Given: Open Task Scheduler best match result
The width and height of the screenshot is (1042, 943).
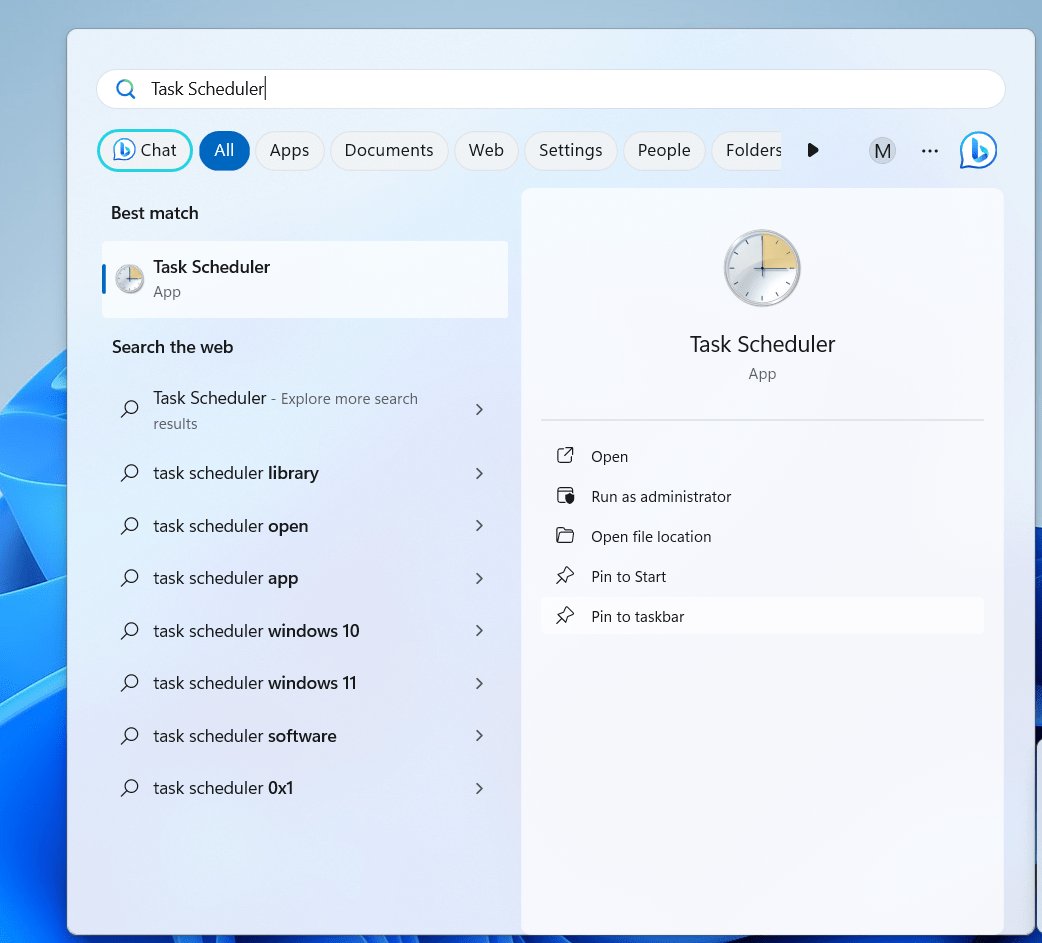Looking at the screenshot, I should pos(305,279).
